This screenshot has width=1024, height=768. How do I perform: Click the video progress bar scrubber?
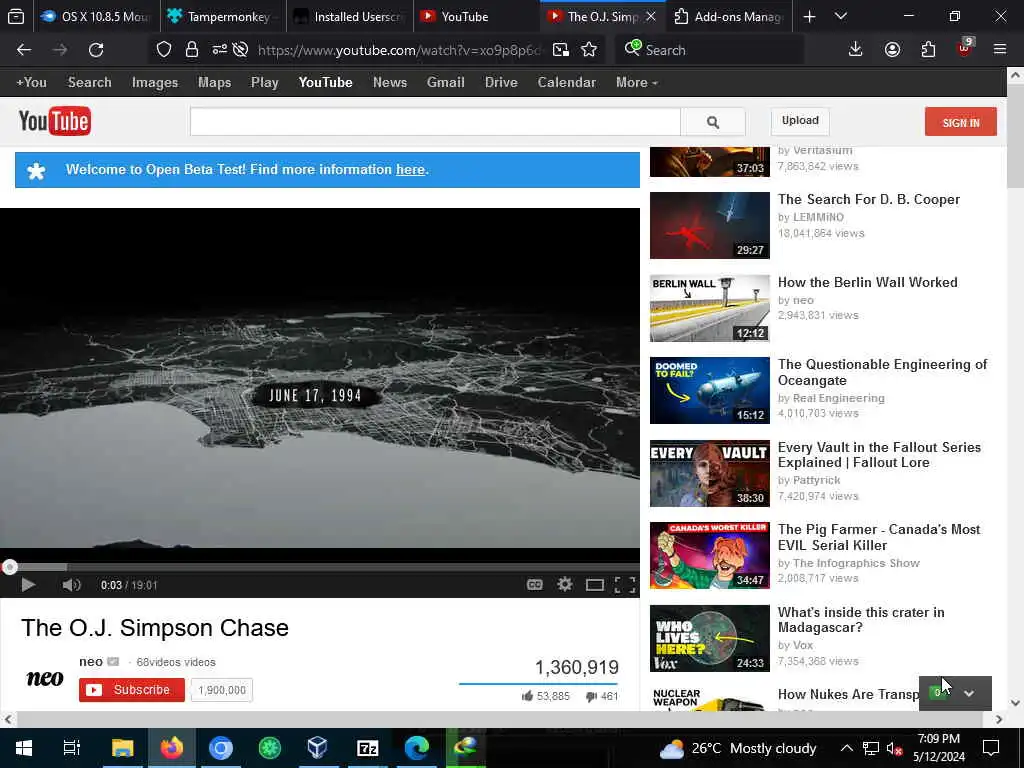[9, 567]
